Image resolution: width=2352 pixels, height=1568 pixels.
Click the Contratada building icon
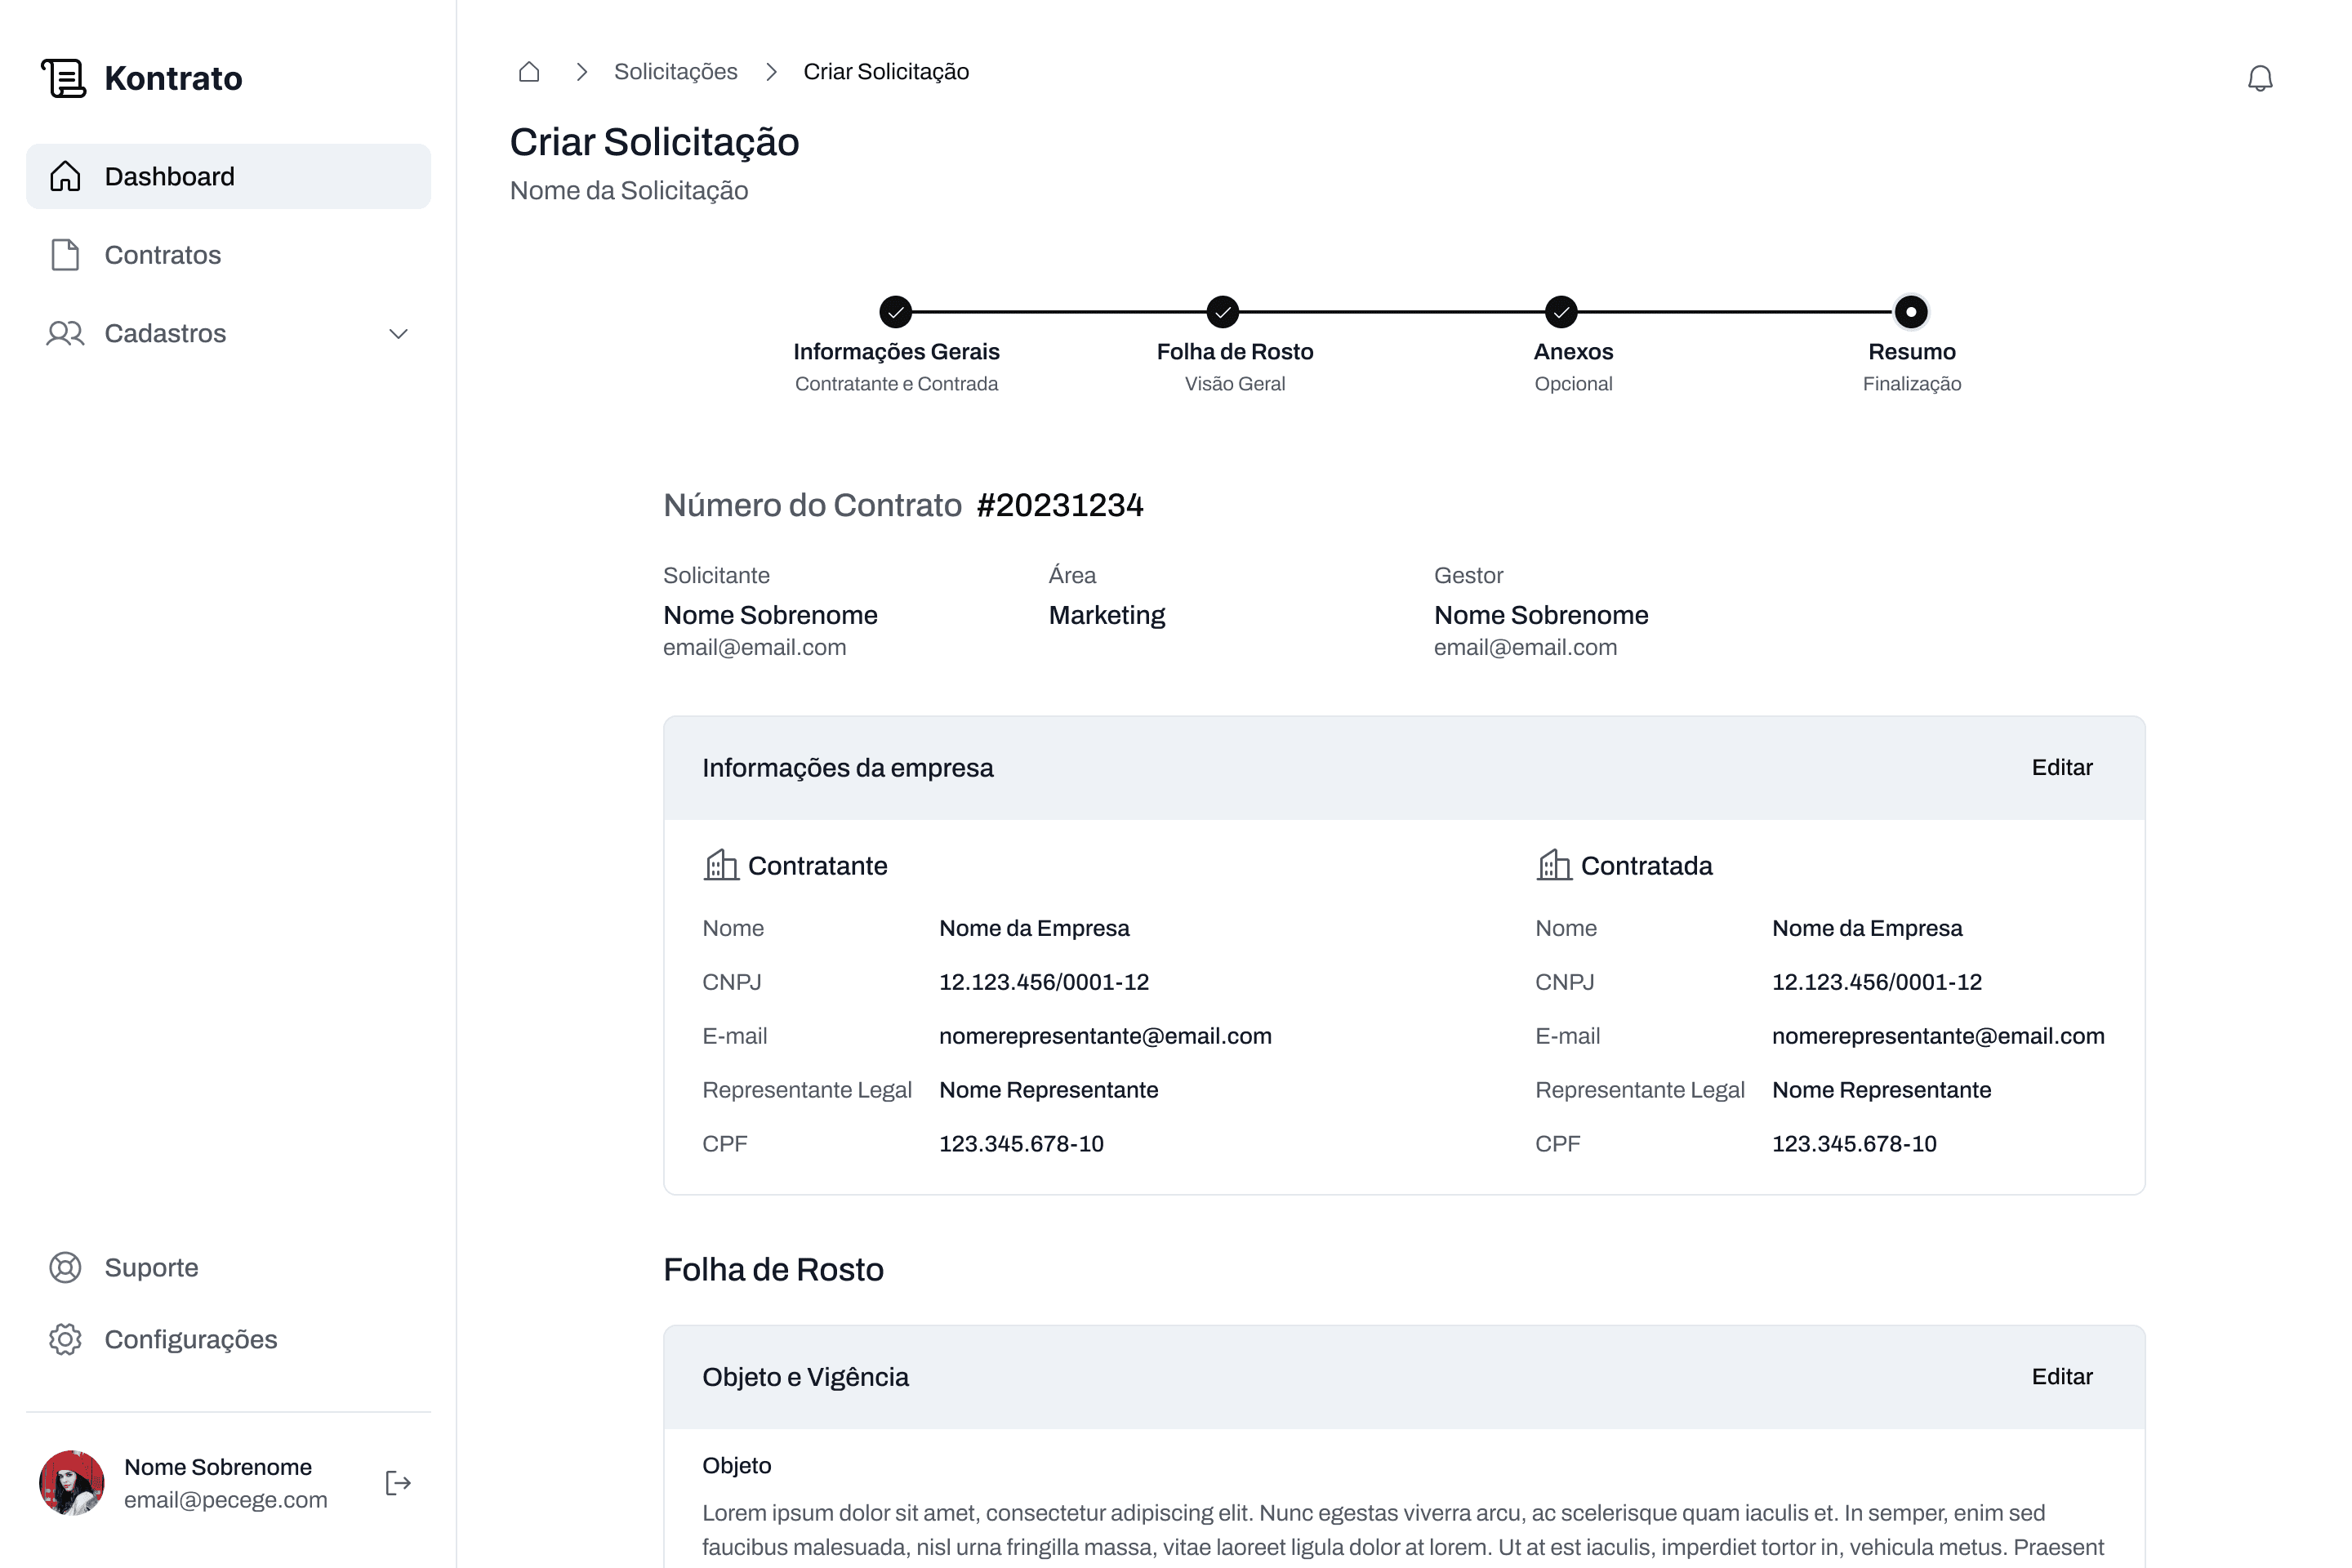click(1553, 865)
